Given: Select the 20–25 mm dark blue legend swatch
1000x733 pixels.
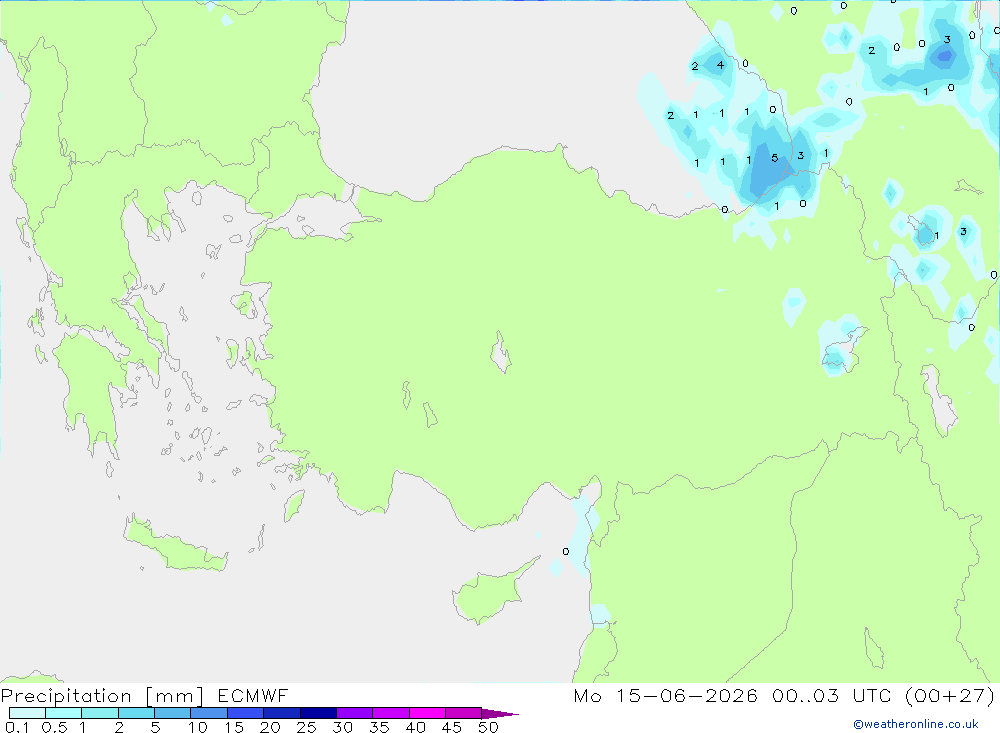Looking at the screenshot, I should coord(281,713).
